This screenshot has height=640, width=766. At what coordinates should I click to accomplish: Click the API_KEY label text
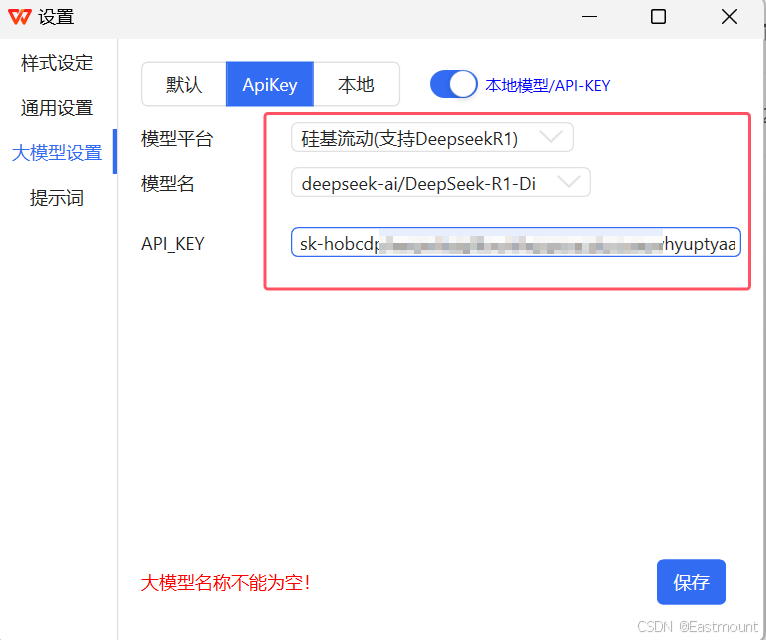[172, 243]
